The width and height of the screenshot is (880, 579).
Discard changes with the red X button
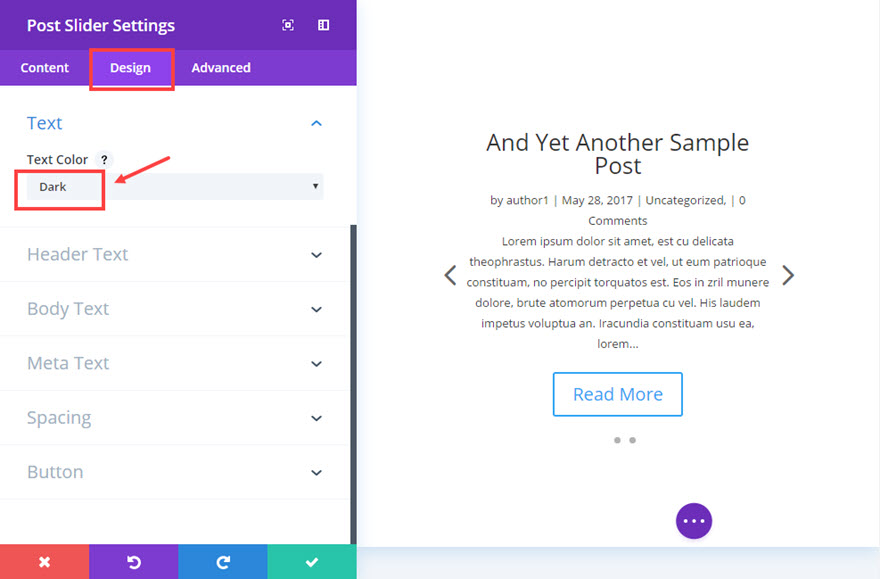pyautogui.click(x=44, y=562)
